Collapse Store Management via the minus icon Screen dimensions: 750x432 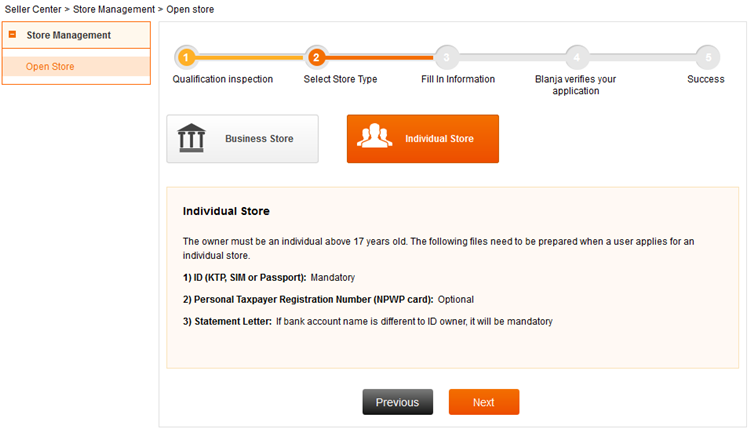[x=12, y=34]
